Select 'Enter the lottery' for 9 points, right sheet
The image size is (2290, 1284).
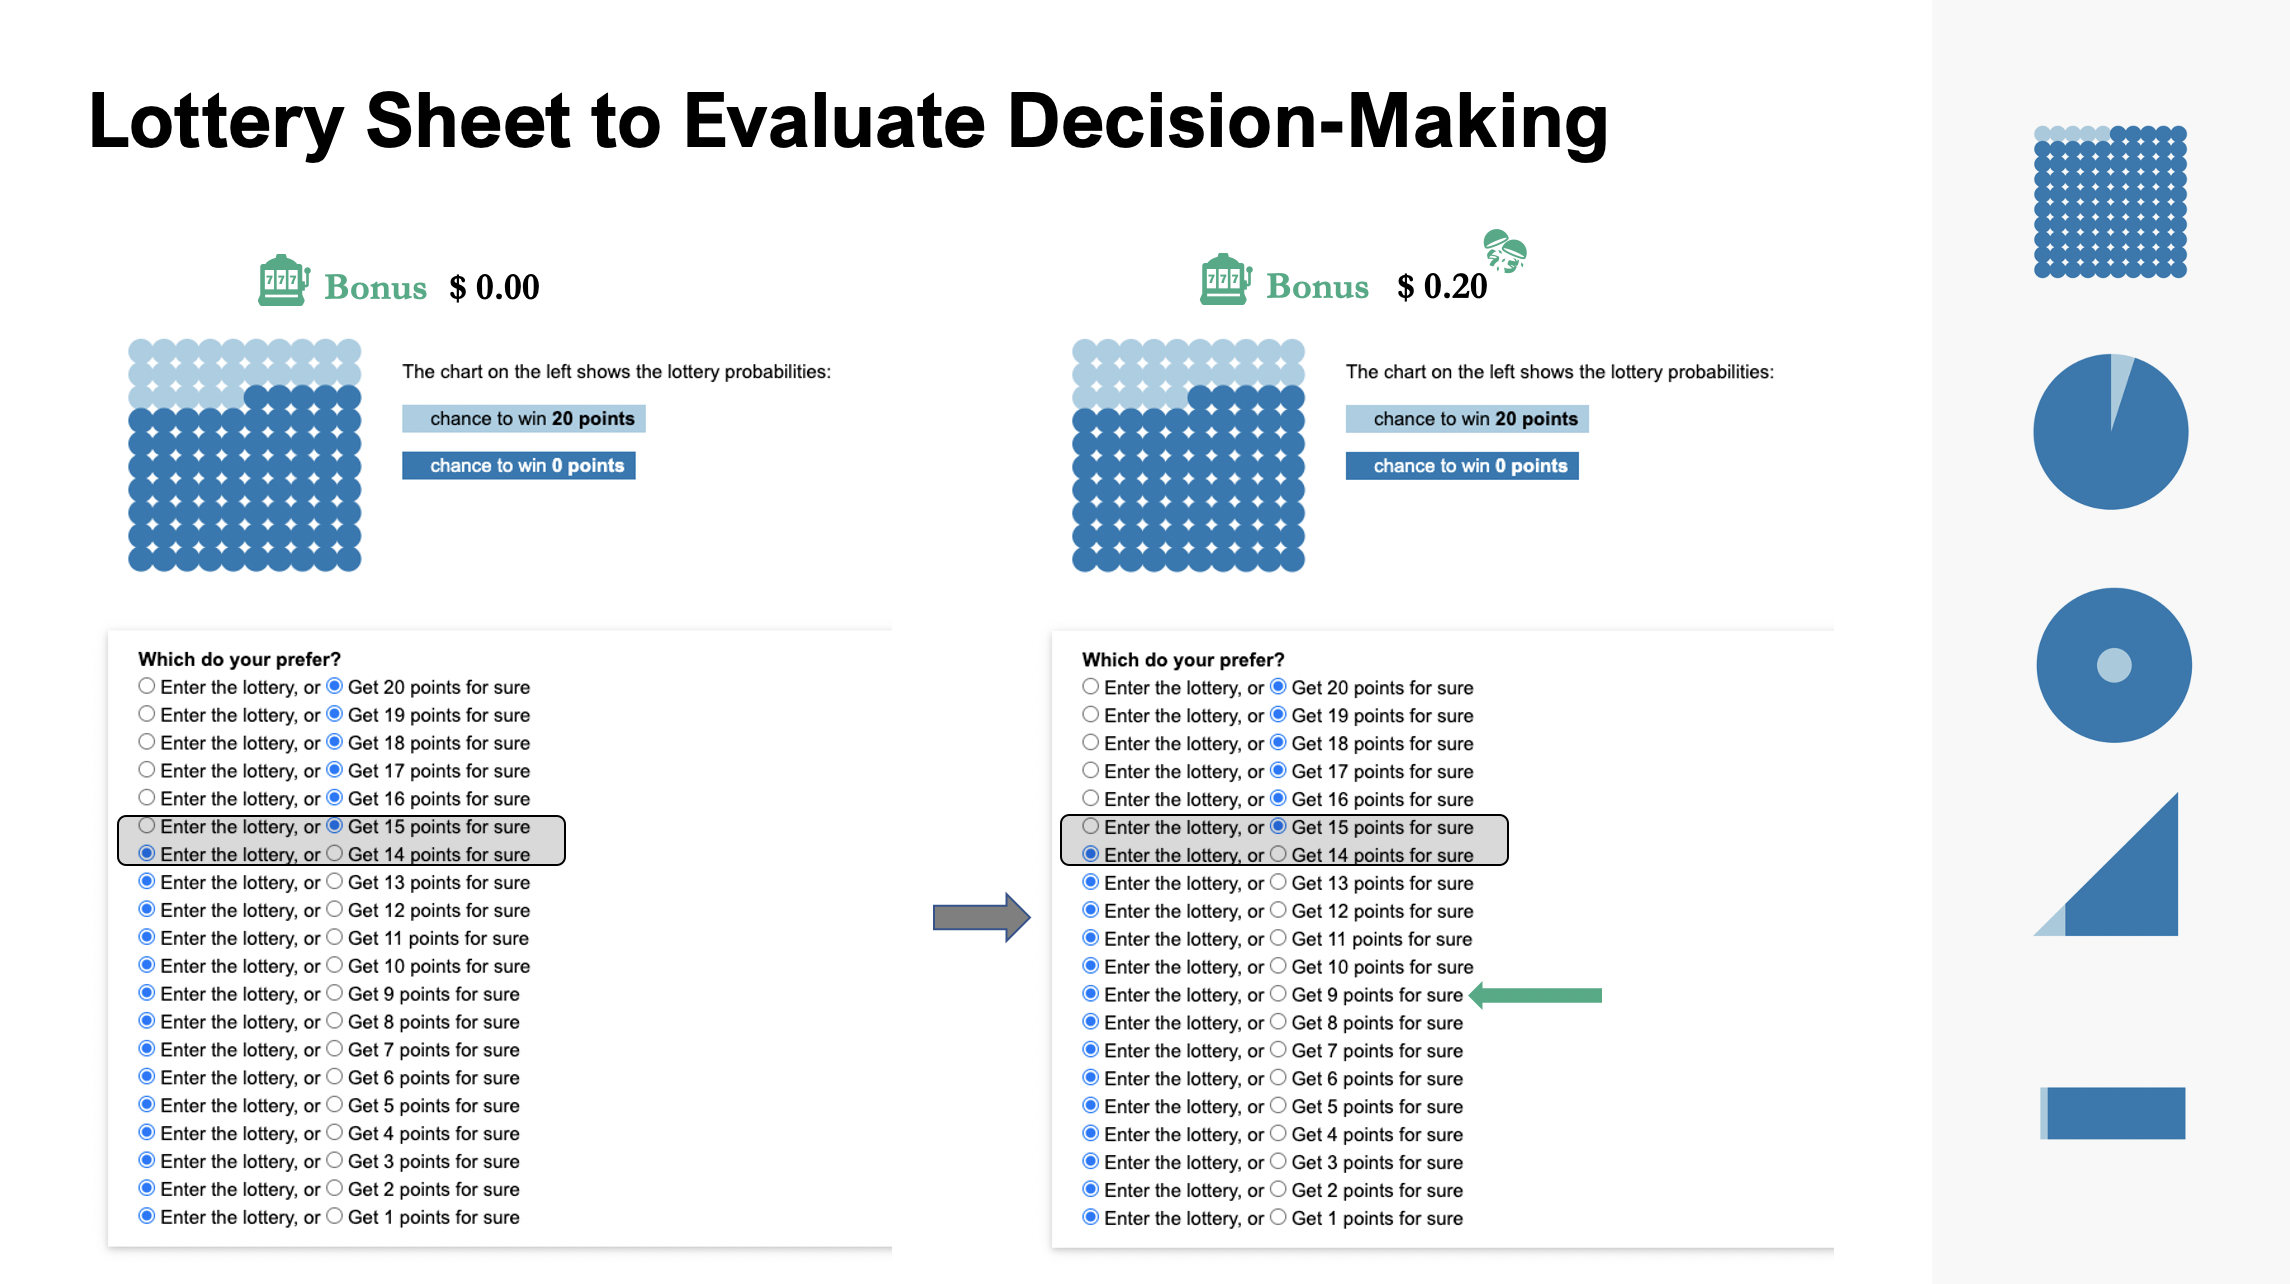pos(1090,994)
